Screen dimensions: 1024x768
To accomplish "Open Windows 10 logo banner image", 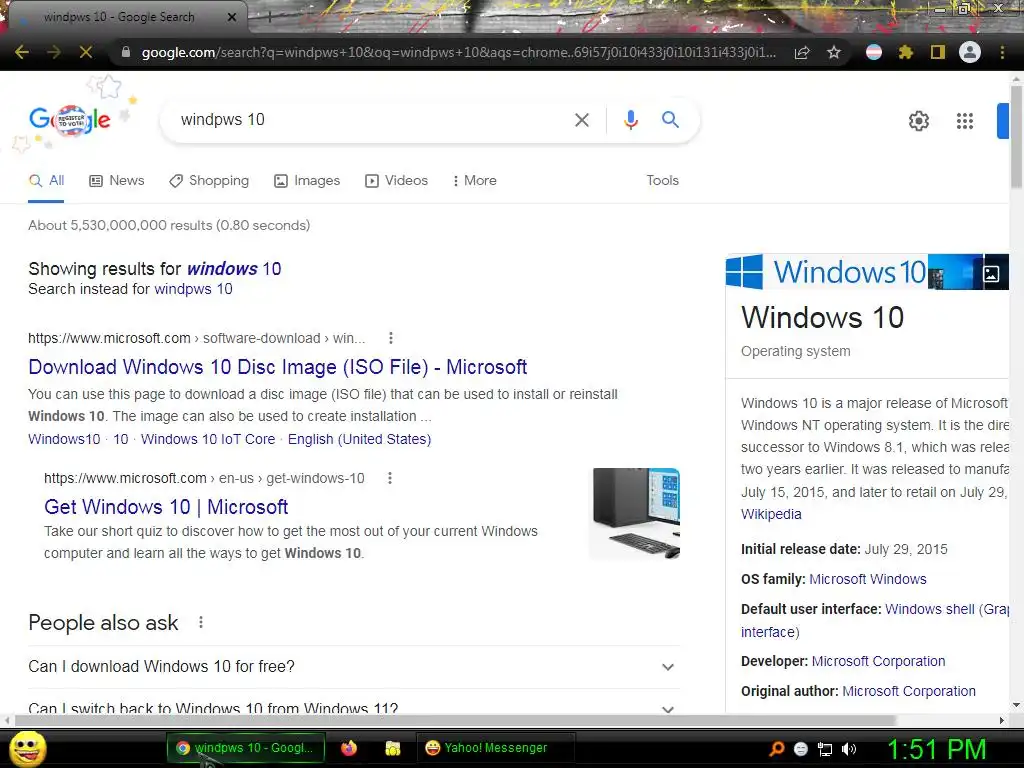I will pyautogui.click(x=827, y=272).
